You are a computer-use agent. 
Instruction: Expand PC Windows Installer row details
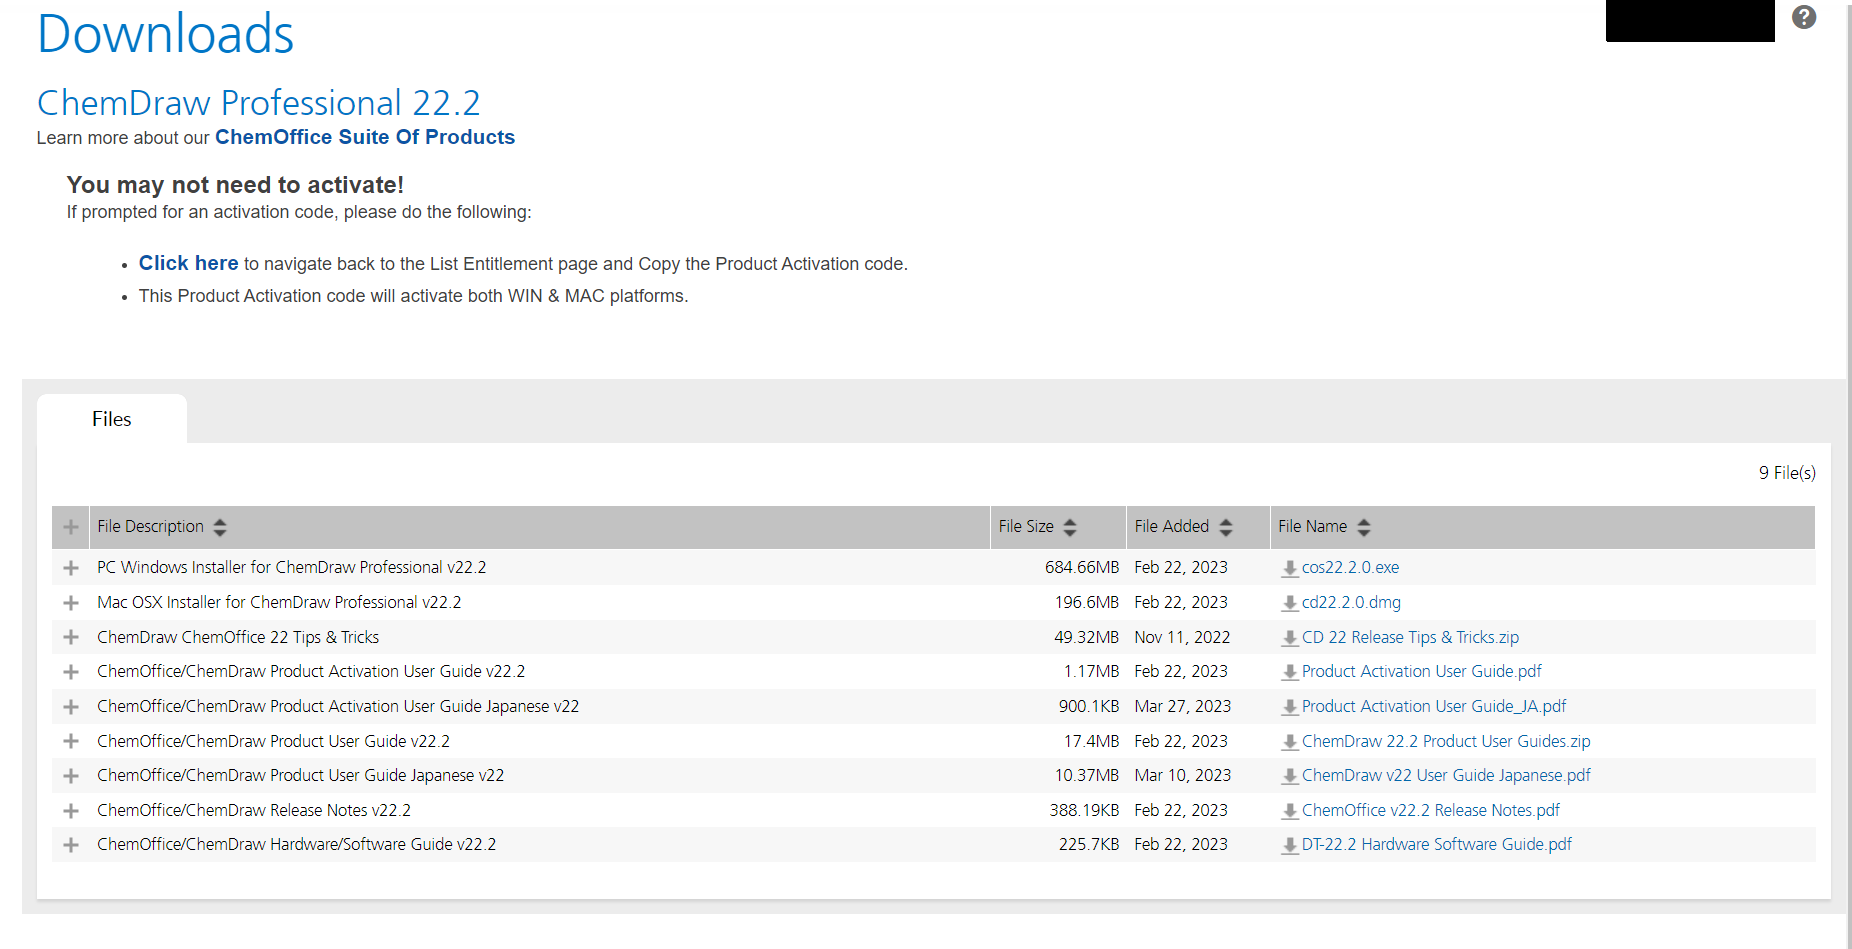(x=71, y=568)
